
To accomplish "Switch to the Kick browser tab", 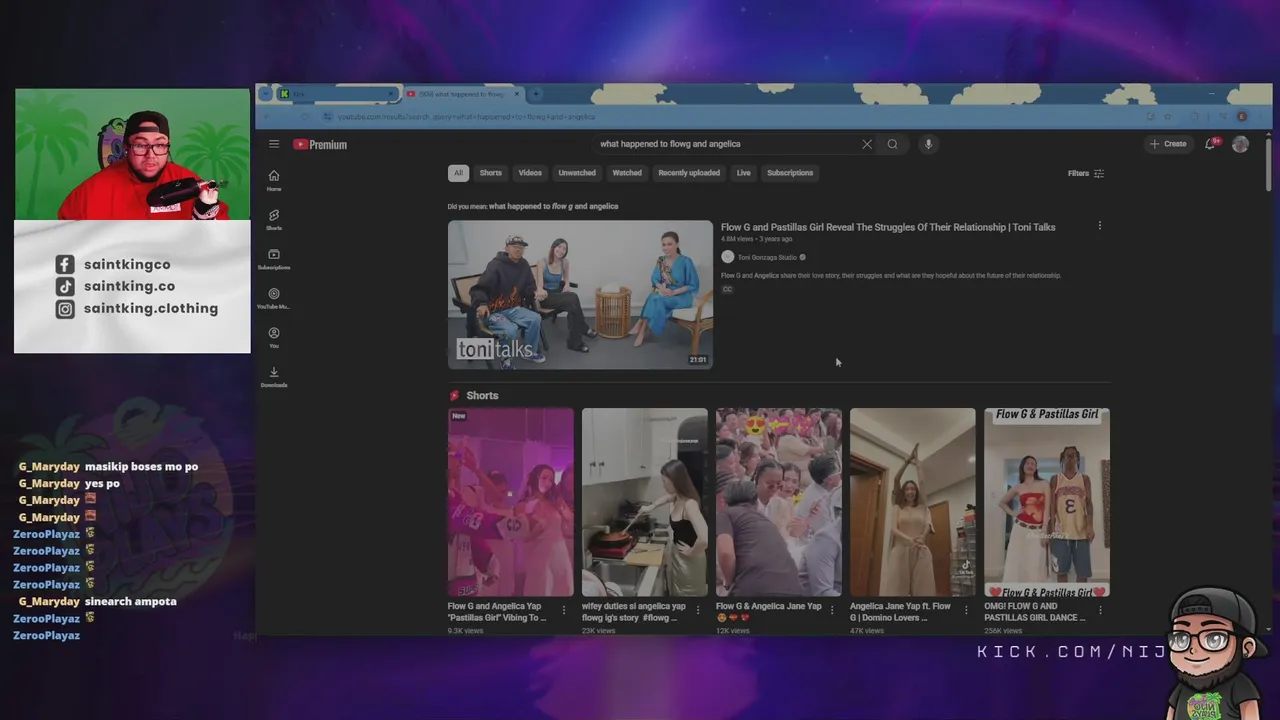I will (336, 94).
